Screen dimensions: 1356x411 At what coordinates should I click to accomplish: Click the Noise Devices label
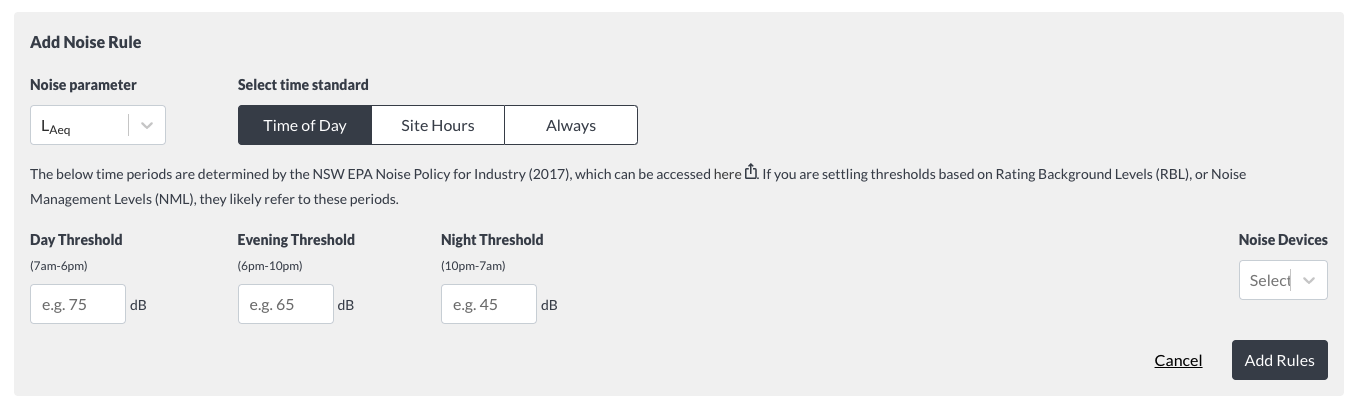1283,240
